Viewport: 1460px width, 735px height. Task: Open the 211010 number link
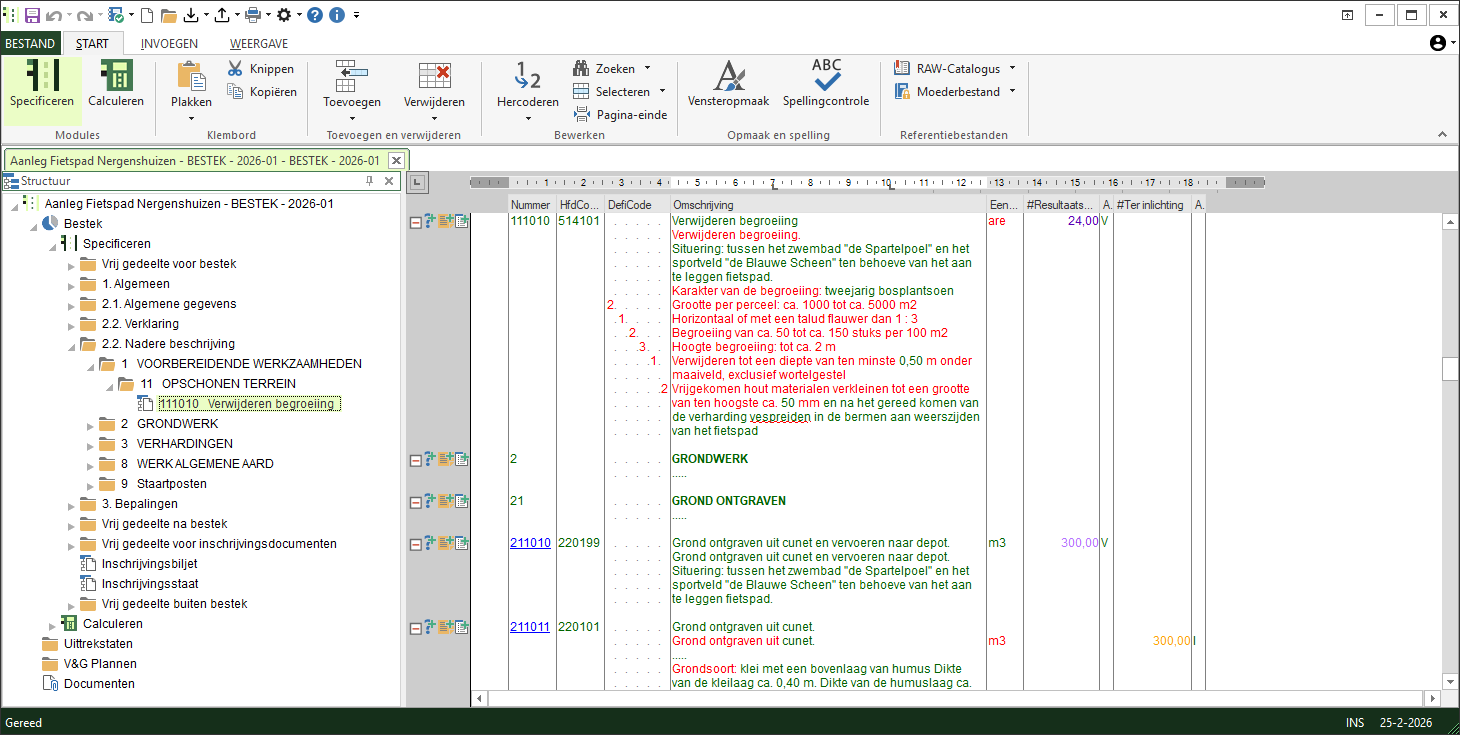(530, 543)
